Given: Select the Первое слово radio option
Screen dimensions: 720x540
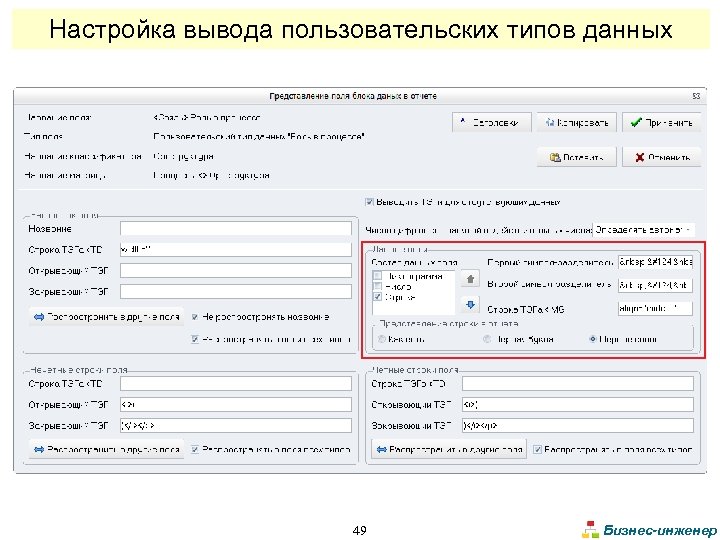Looking at the screenshot, I should [x=593, y=339].
